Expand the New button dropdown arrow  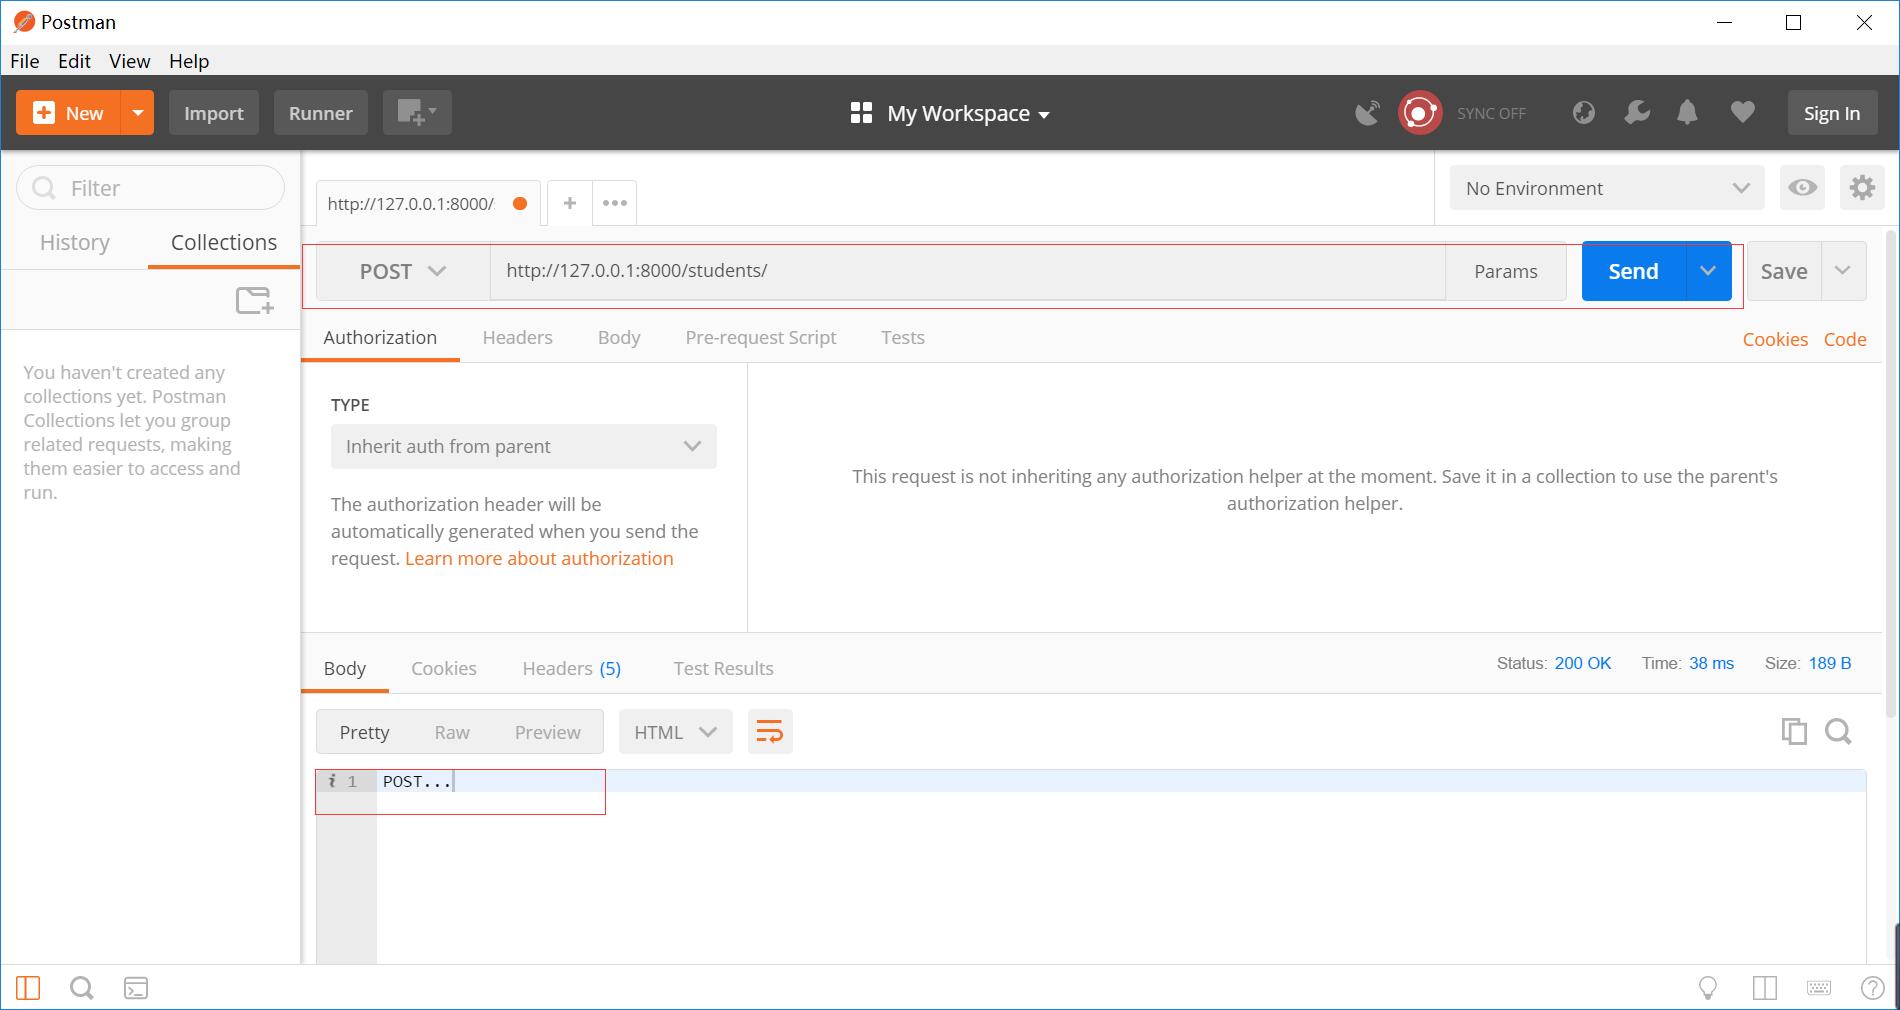pos(137,113)
